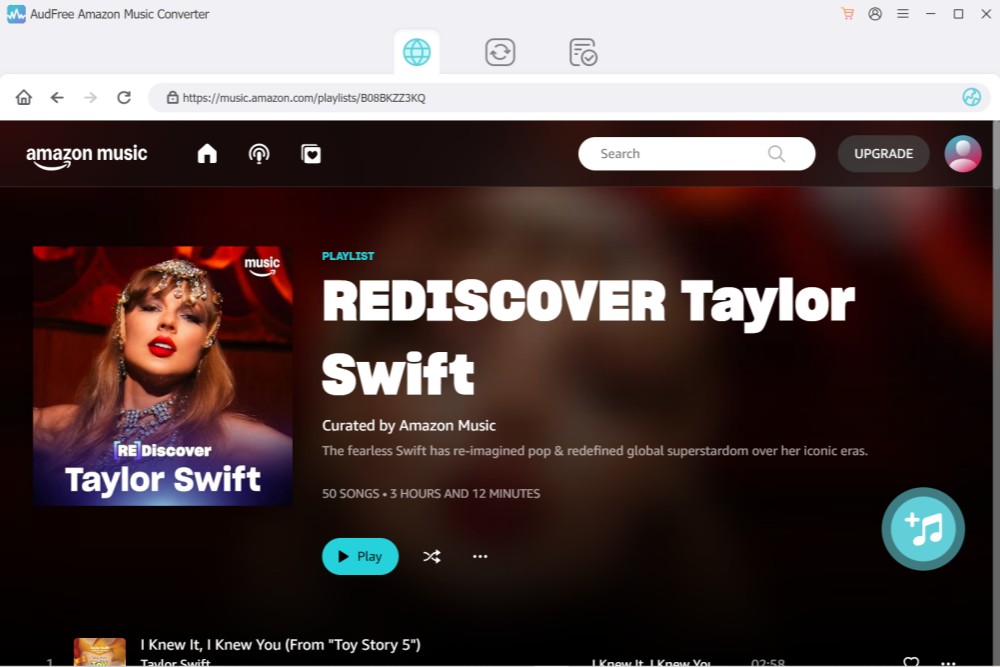Open the Amazon Music logo link
Image resolution: width=1000 pixels, height=667 pixels.
(x=87, y=156)
